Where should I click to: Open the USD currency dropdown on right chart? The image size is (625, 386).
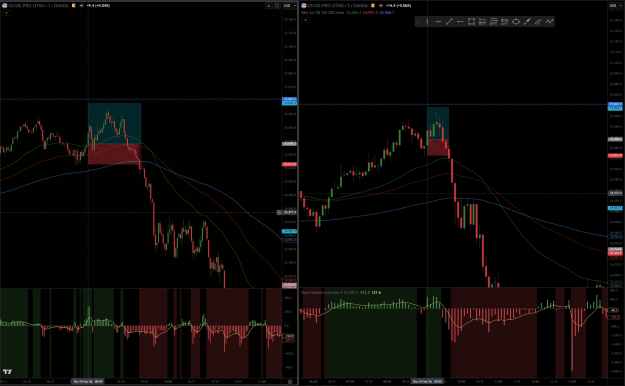point(615,6)
